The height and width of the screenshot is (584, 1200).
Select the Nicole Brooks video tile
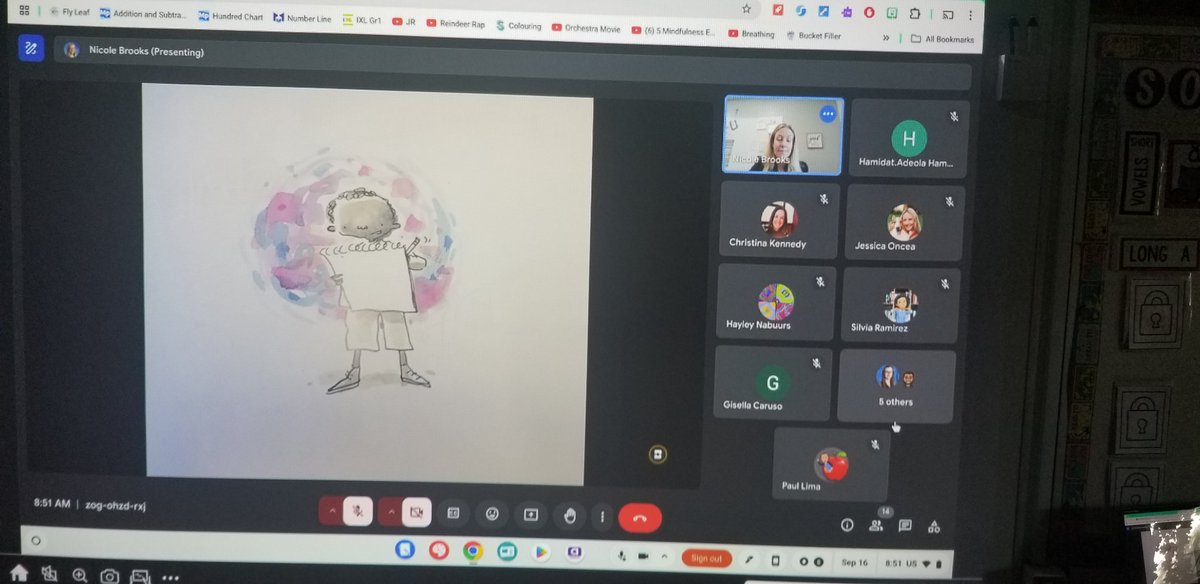point(783,136)
